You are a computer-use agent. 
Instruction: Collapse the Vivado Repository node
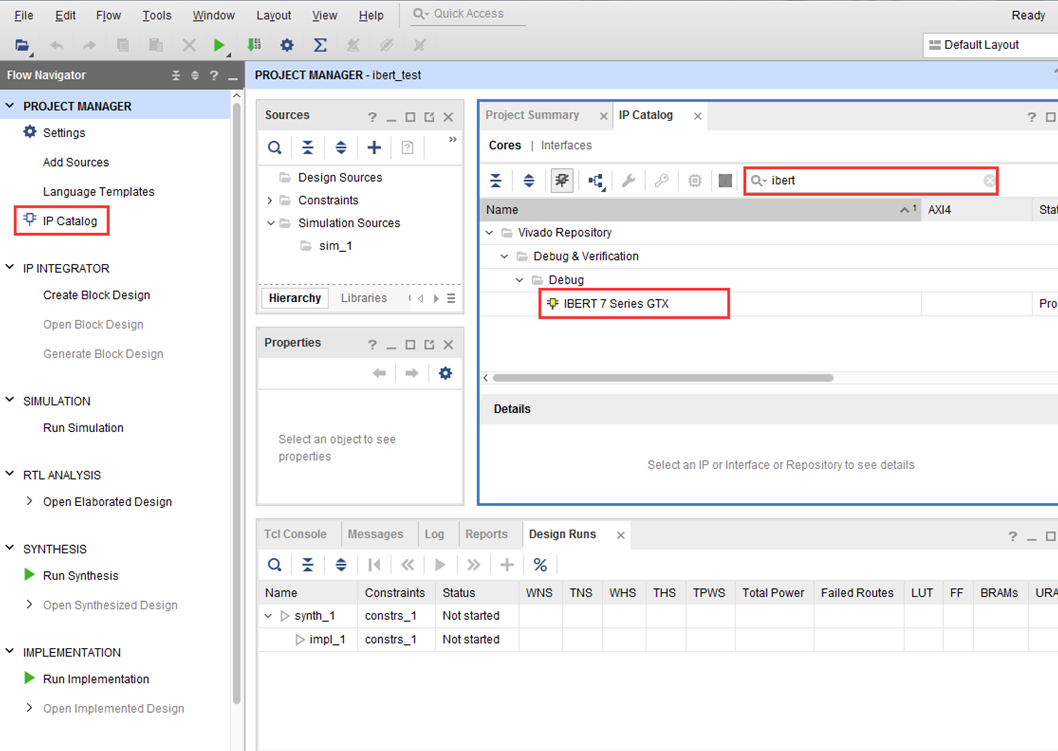click(489, 232)
